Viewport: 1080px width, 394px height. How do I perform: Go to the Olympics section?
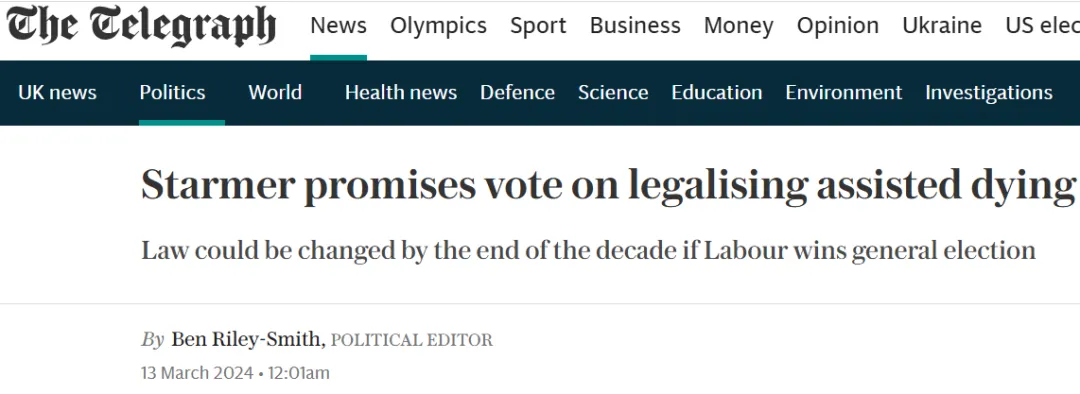438,26
